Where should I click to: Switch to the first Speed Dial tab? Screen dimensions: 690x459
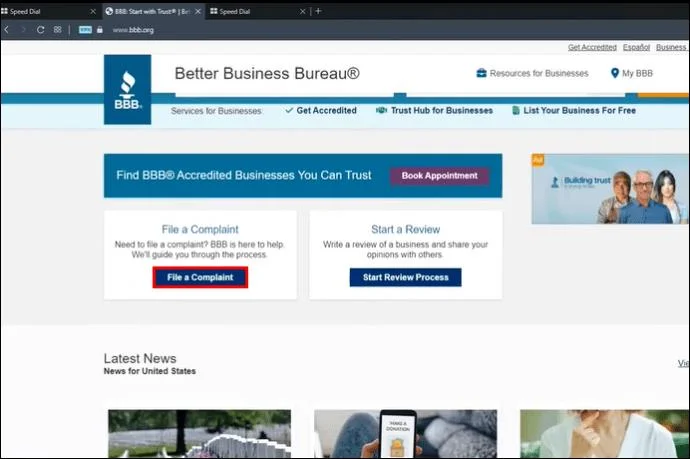pos(44,11)
